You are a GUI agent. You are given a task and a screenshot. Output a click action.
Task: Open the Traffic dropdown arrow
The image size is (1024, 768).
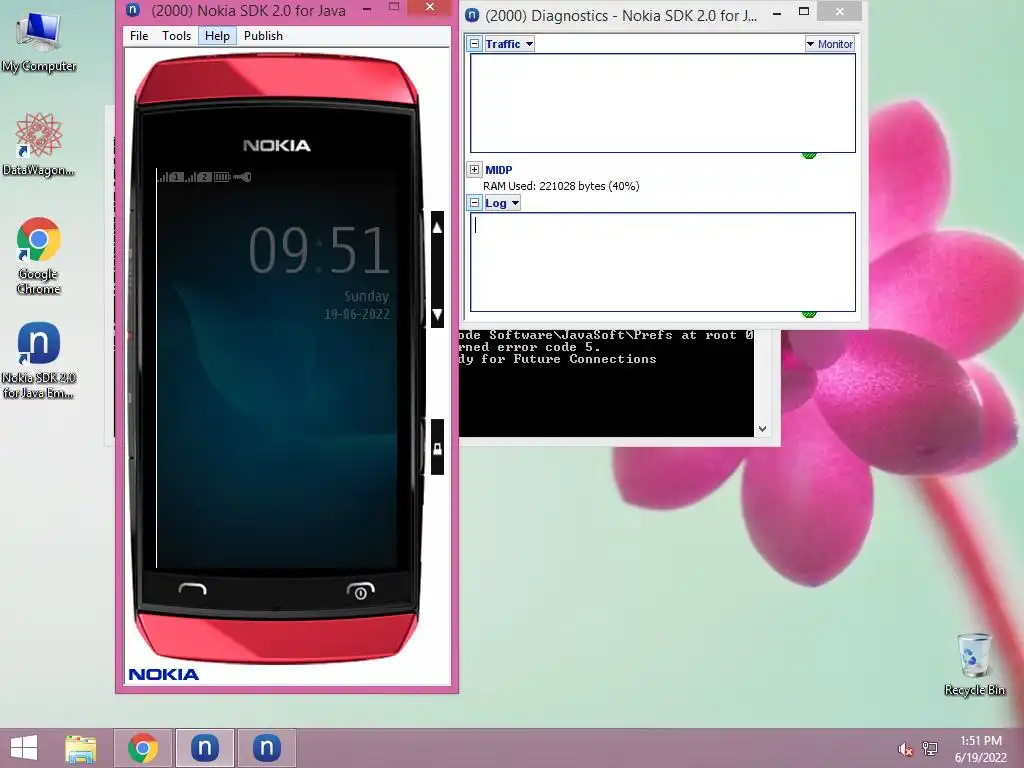tap(529, 44)
